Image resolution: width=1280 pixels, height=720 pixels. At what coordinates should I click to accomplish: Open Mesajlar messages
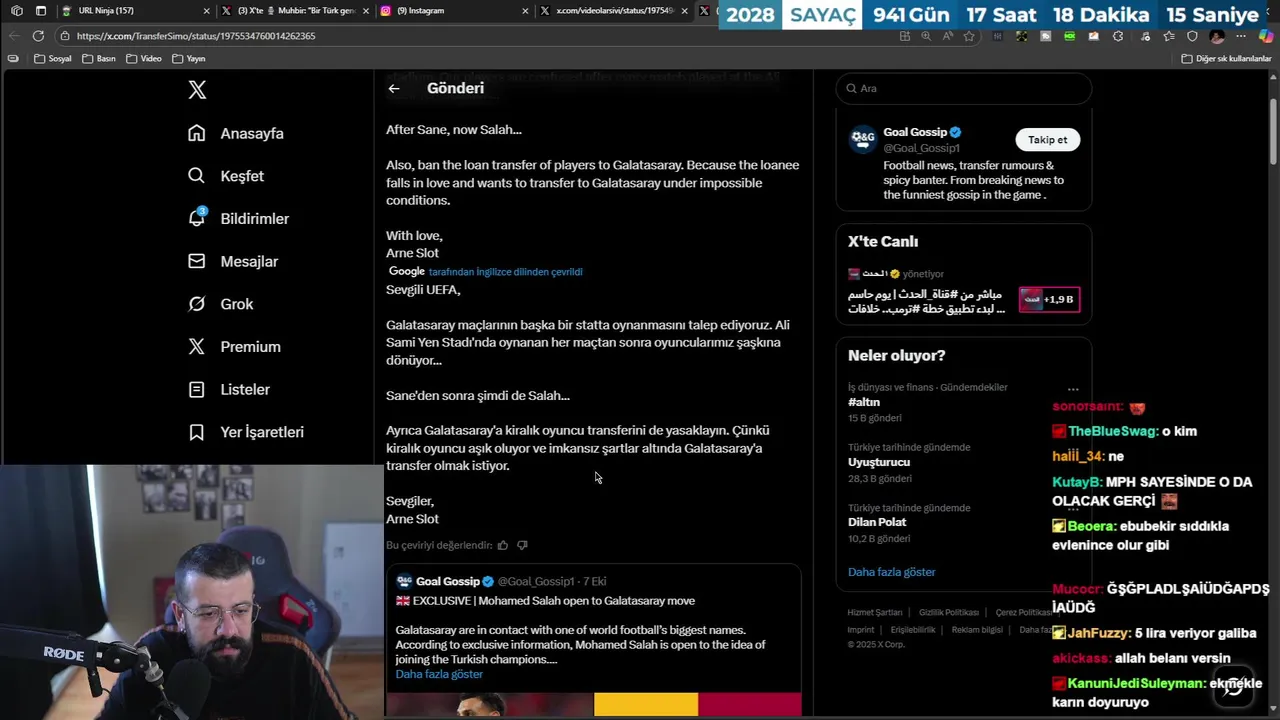233,261
